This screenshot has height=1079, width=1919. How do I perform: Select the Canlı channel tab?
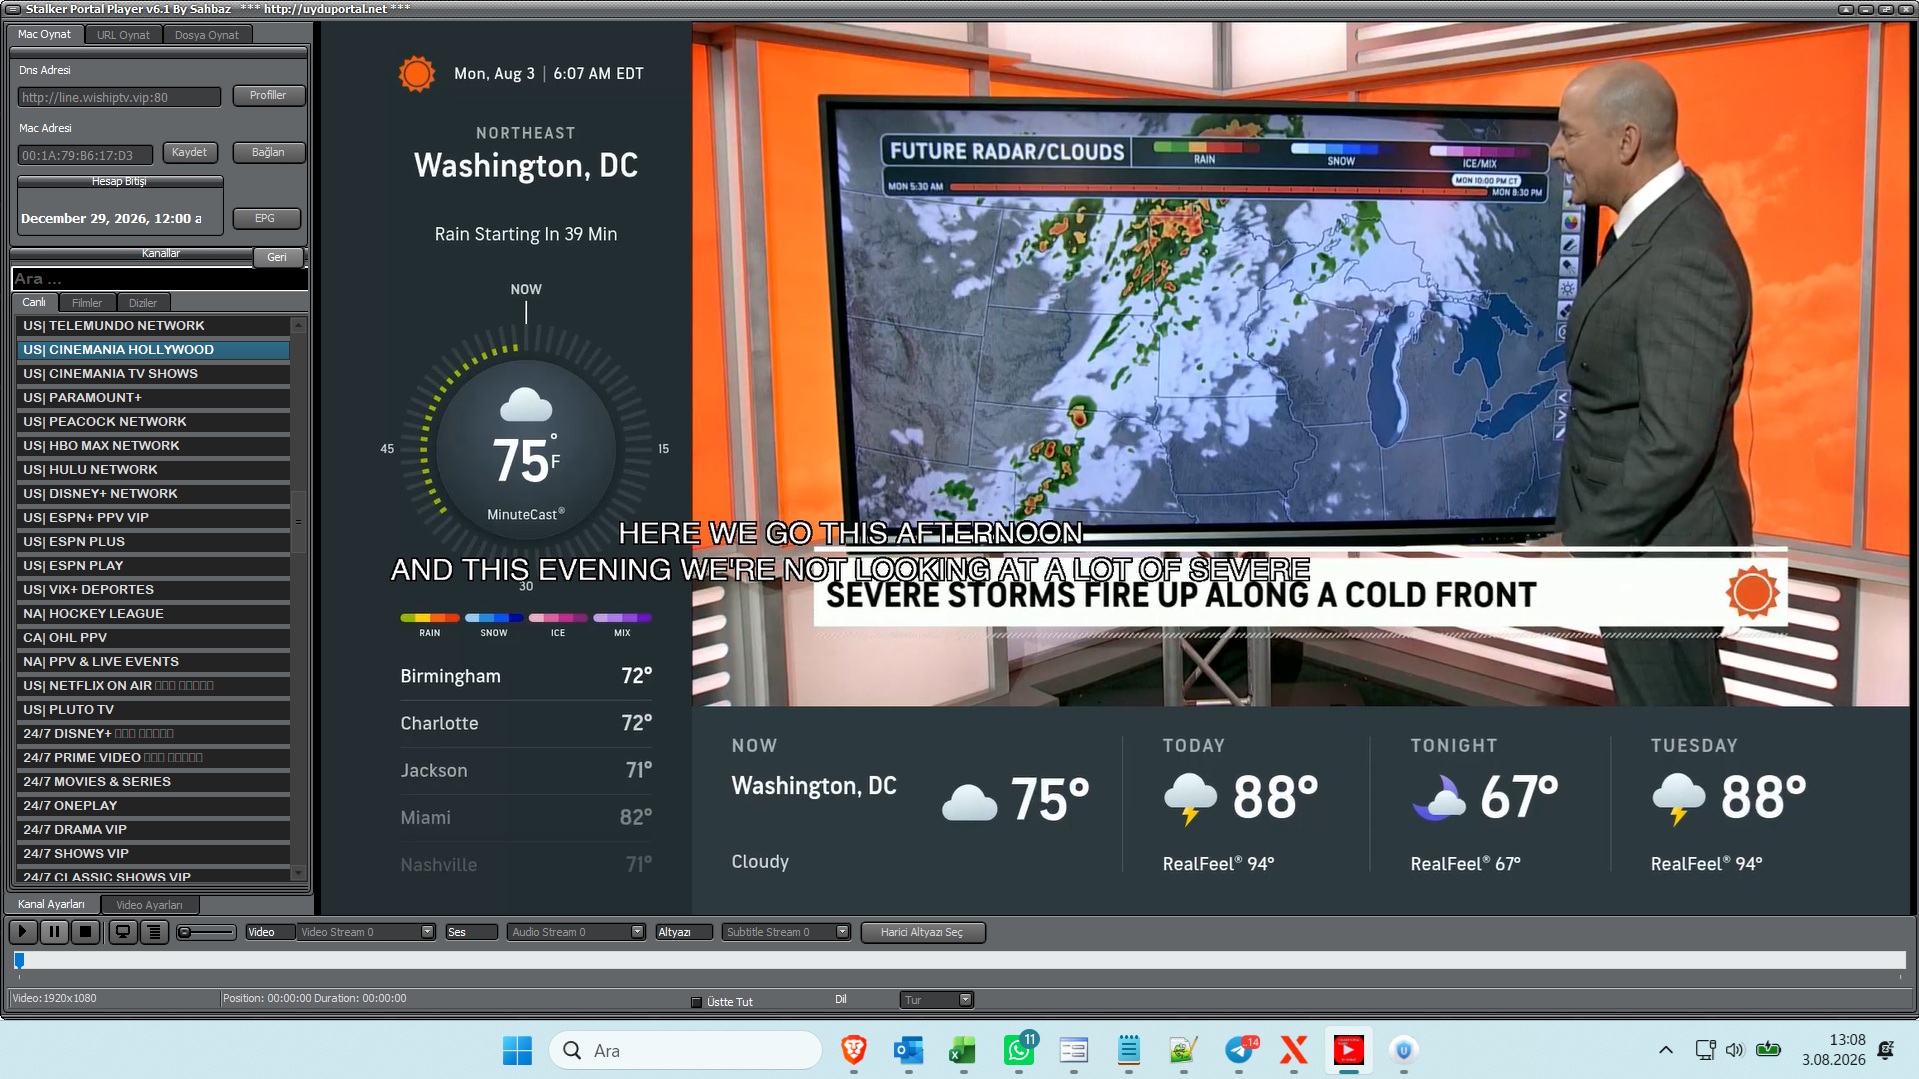34,302
